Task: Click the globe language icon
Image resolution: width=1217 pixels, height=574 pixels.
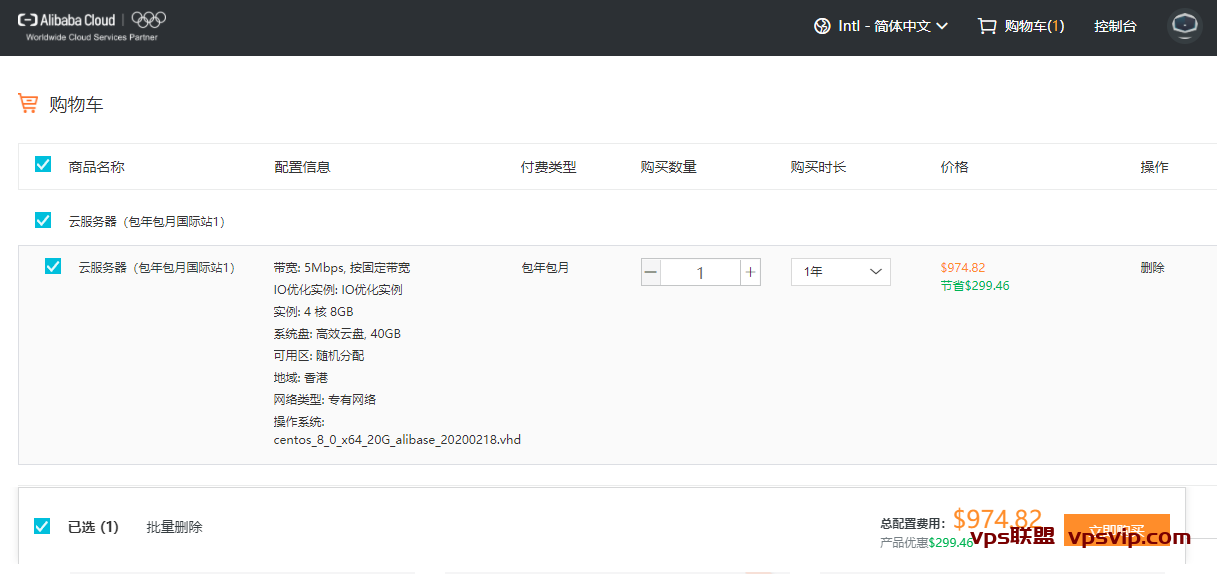Action: [x=822, y=26]
